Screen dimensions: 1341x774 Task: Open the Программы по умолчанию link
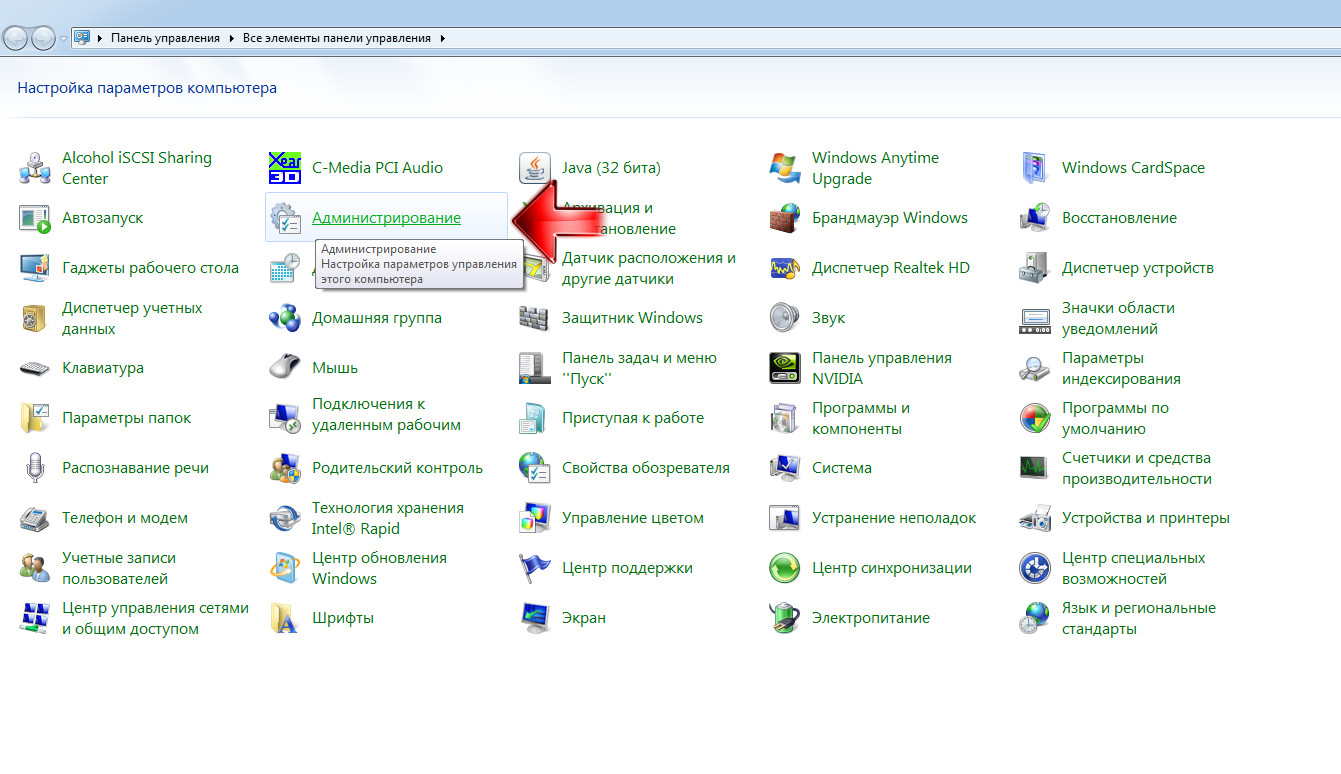click(1115, 418)
